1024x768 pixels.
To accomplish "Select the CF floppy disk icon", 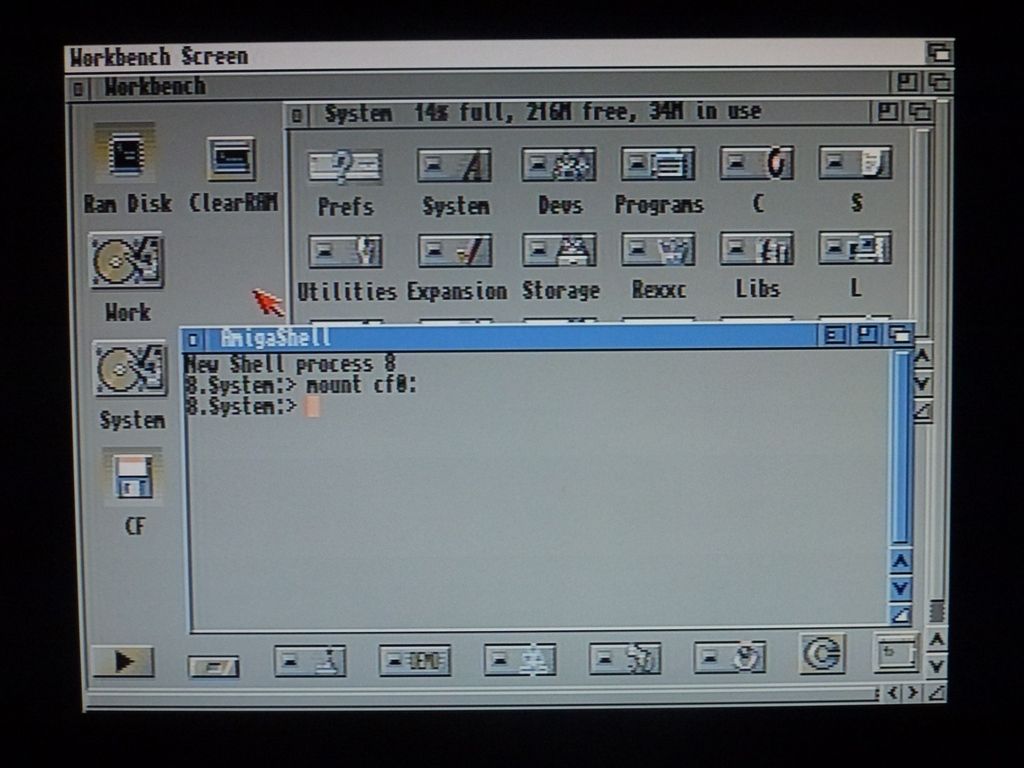I will pyautogui.click(x=132, y=476).
